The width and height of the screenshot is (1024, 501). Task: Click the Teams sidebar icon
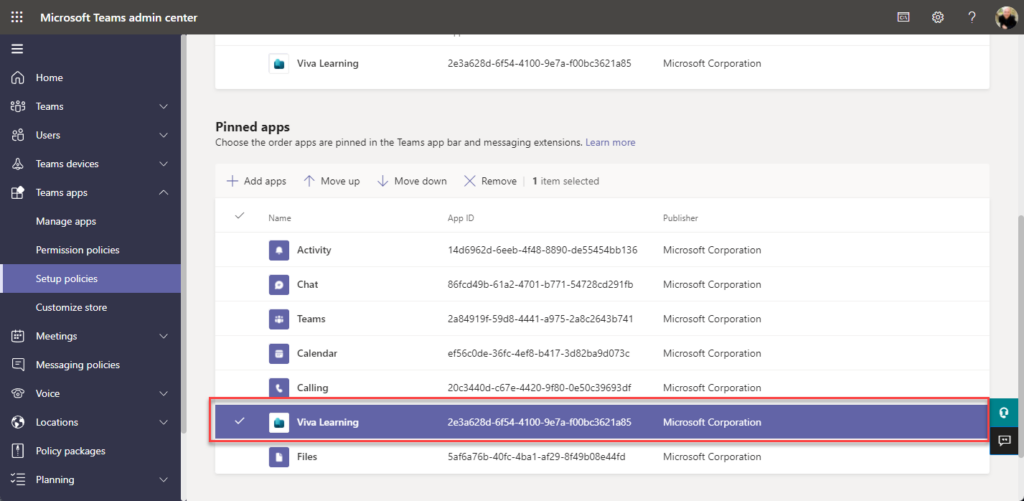(x=18, y=106)
